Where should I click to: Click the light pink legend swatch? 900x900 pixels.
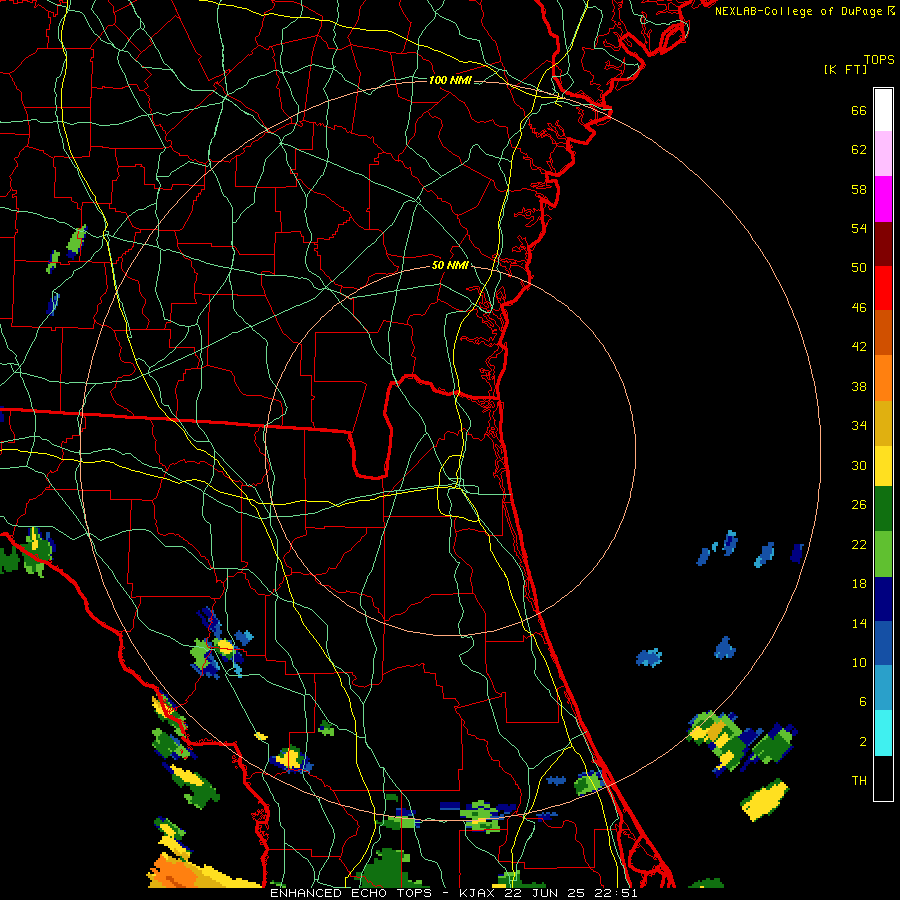pos(883,154)
